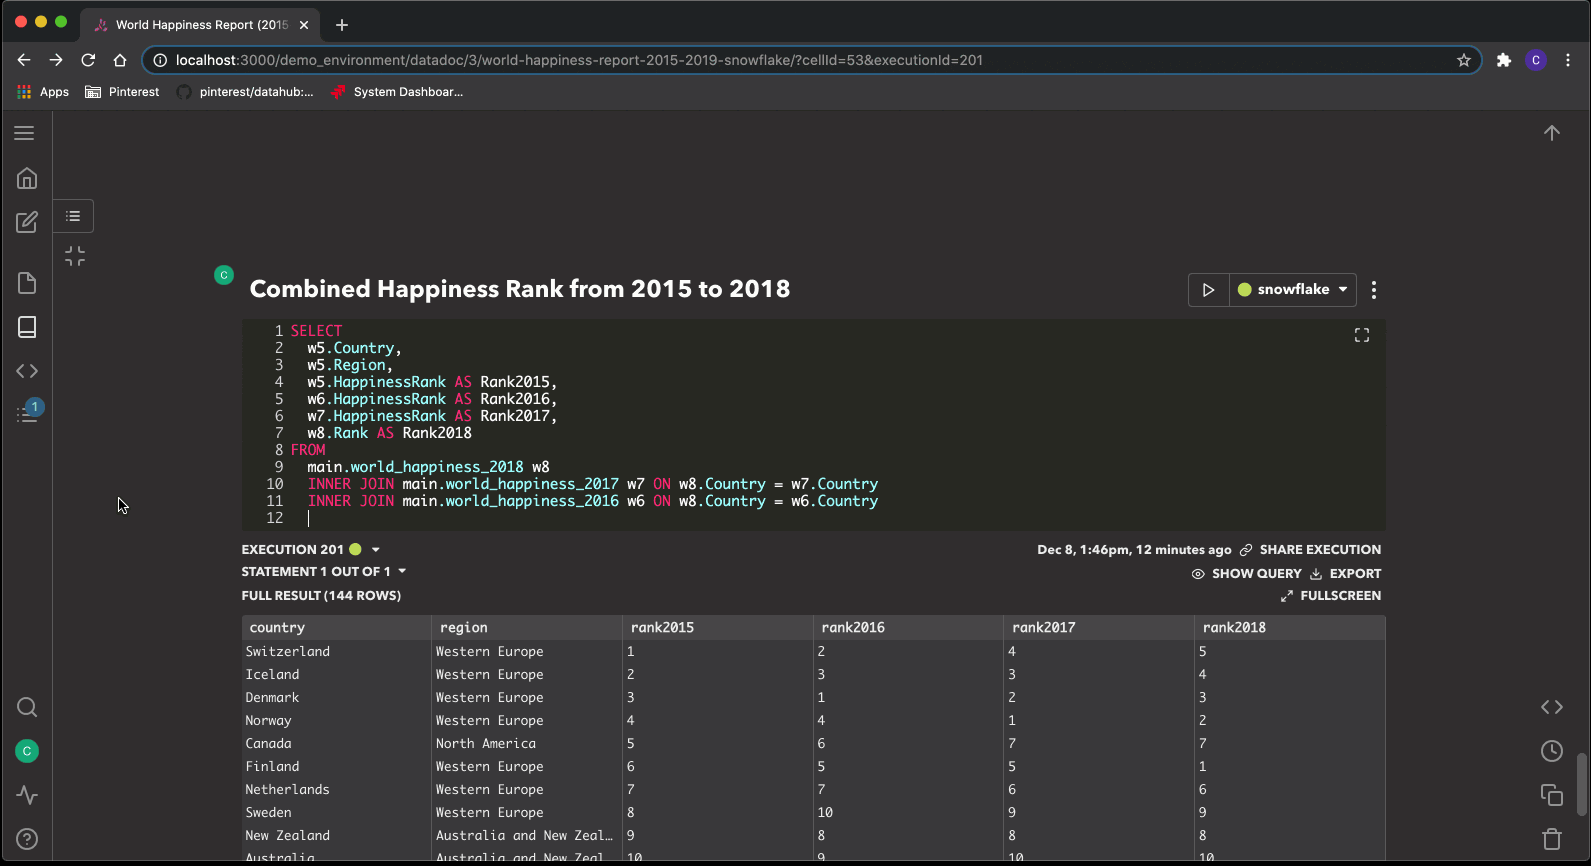Open the search icon in the sidebar
Viewport: 1591px width, 866px height.
click(x=27, y=708)
